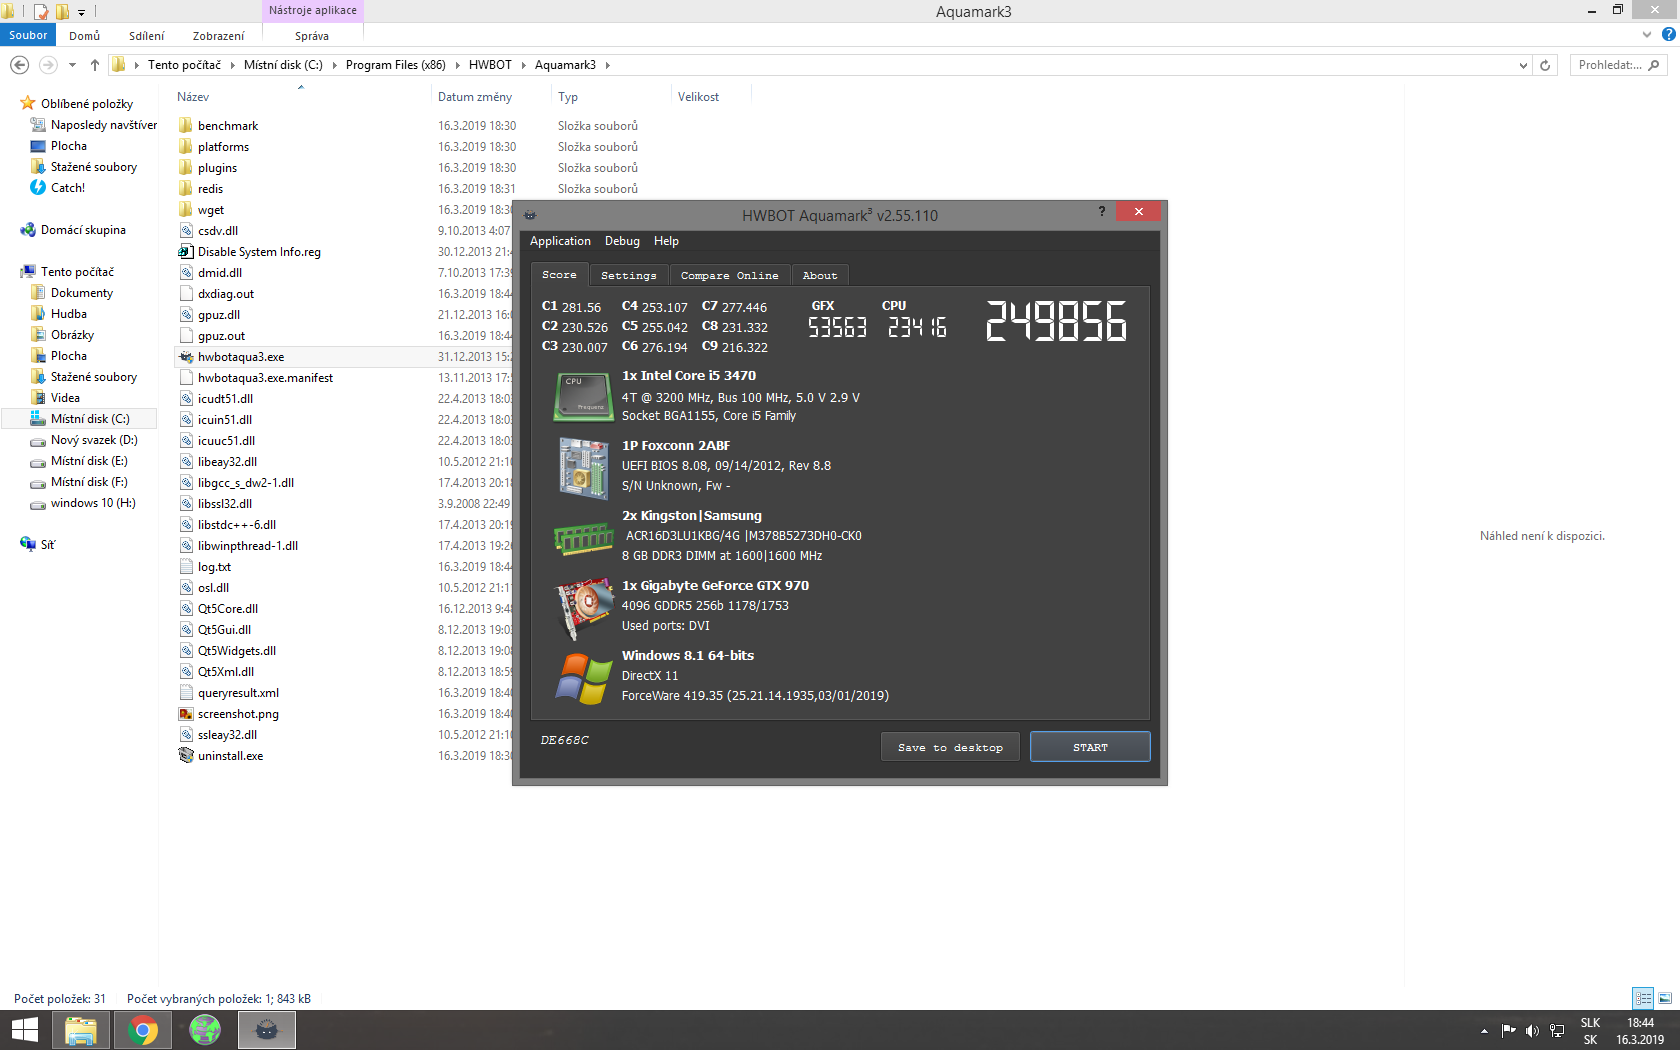1680x1050 pixels.
Task: Switch to HWBOT Aquamark taskbar button
Action: coord(267,1030)
